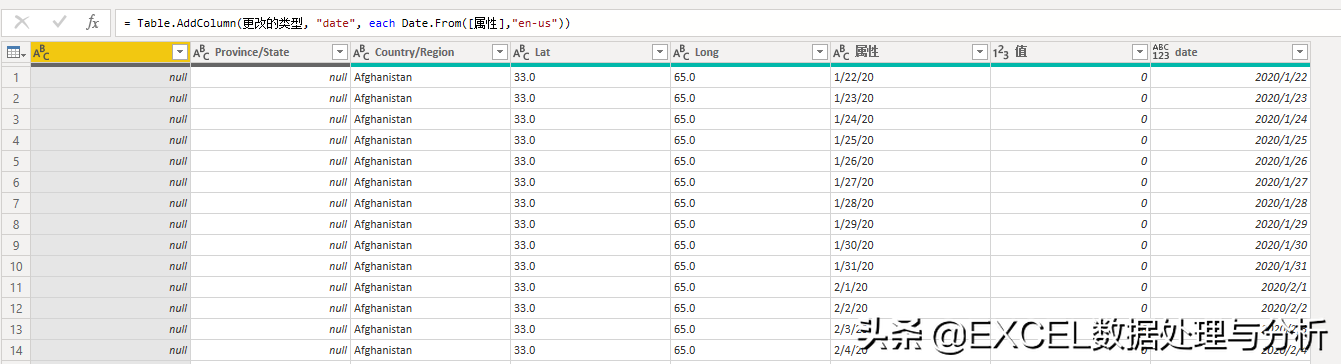Open the fx function icon
The width and height of the screenshot is (1341, 364).
click(x=92, y=21)
